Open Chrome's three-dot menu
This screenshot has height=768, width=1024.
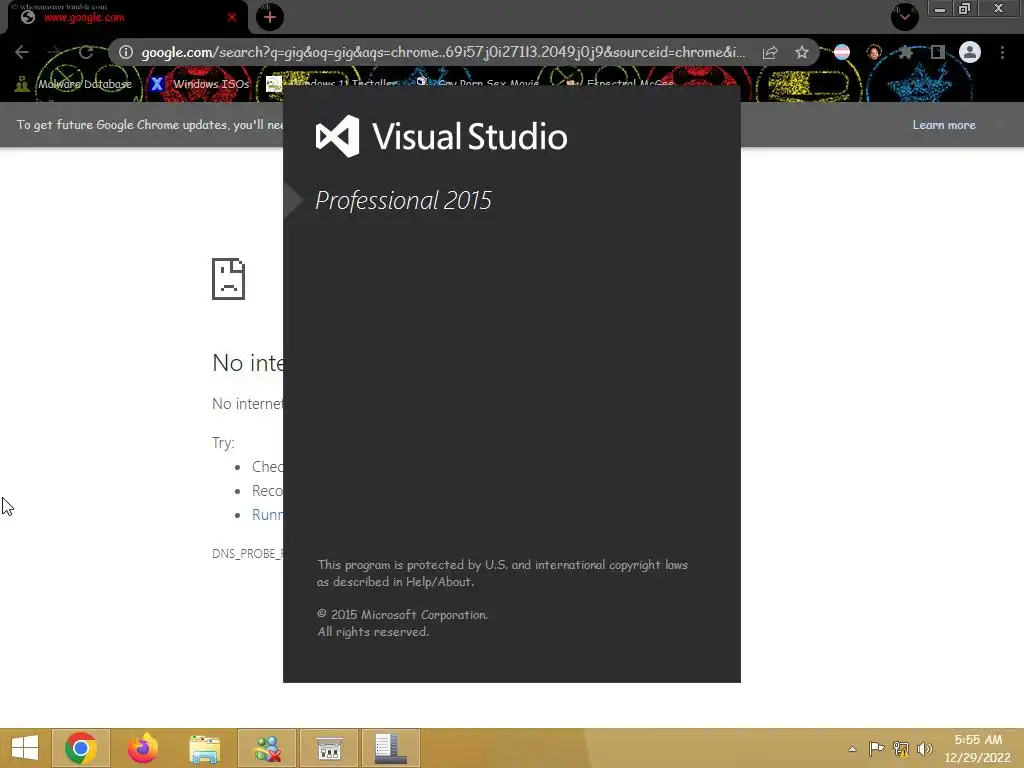point(1002,52)
